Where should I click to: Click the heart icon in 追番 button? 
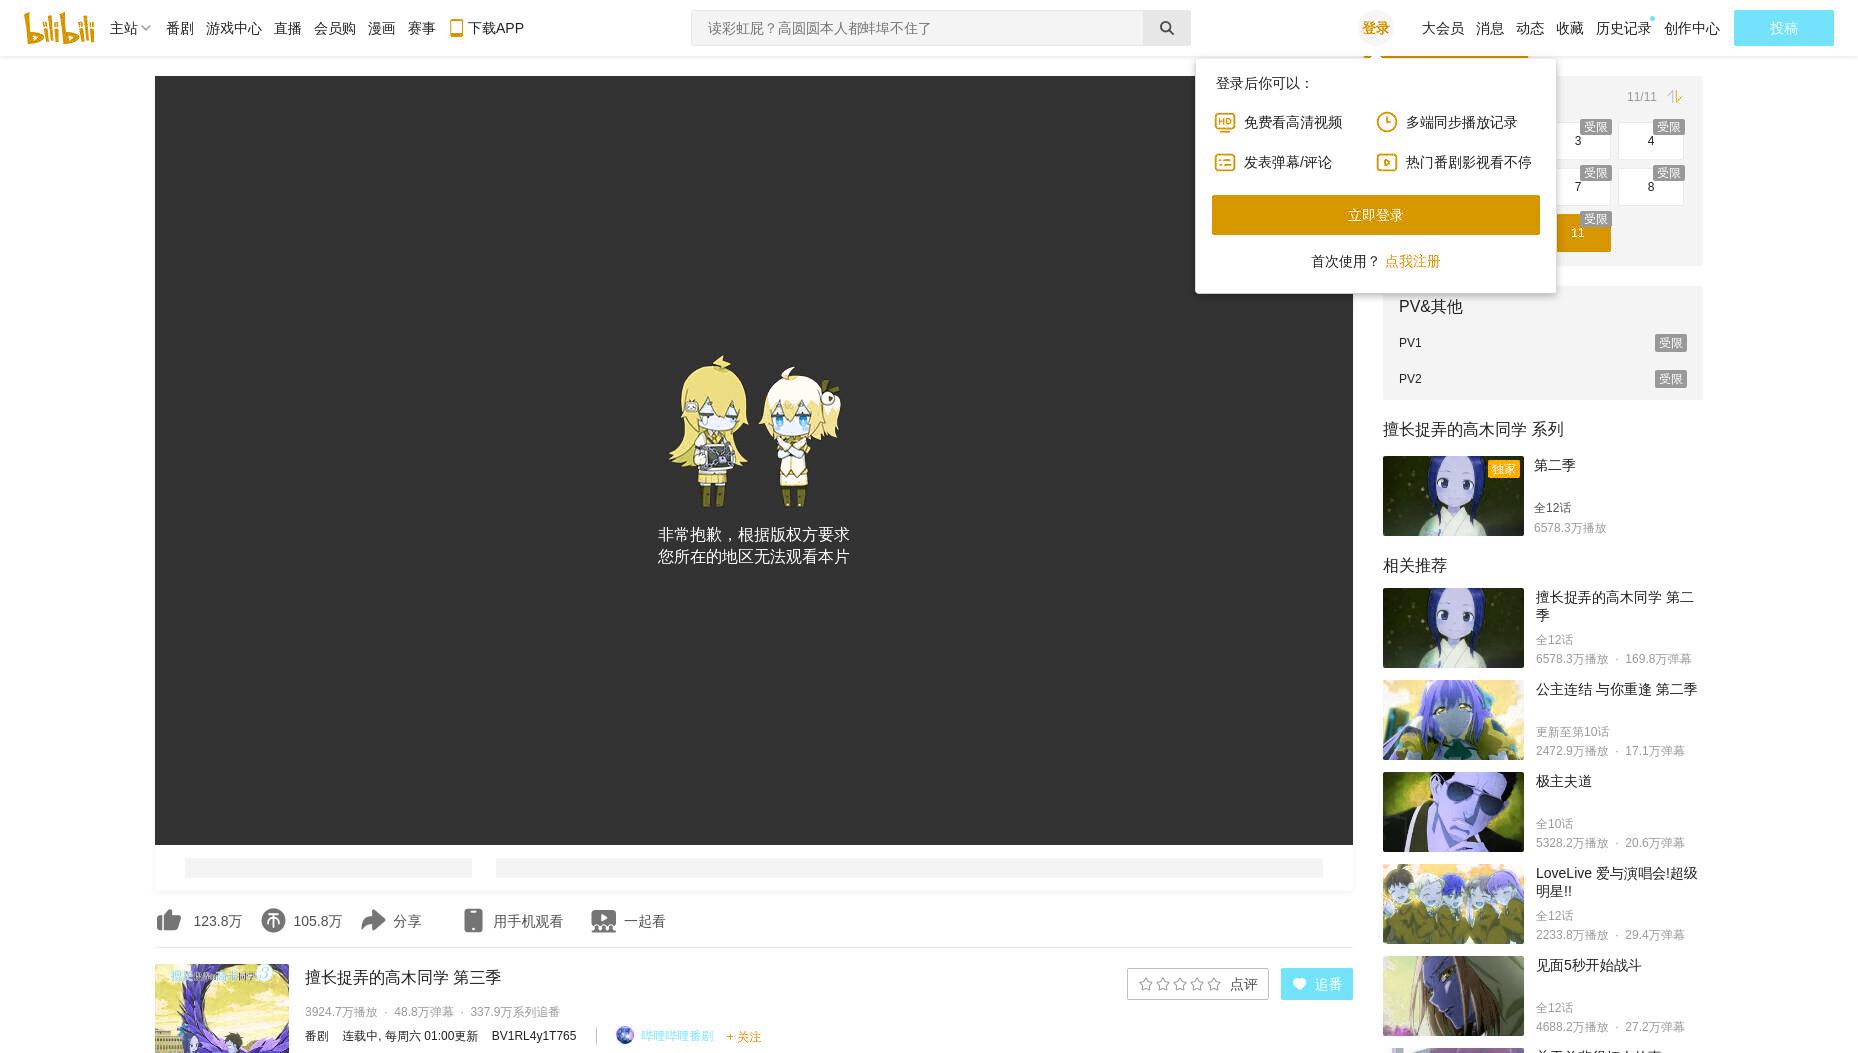pos(1299,984)
